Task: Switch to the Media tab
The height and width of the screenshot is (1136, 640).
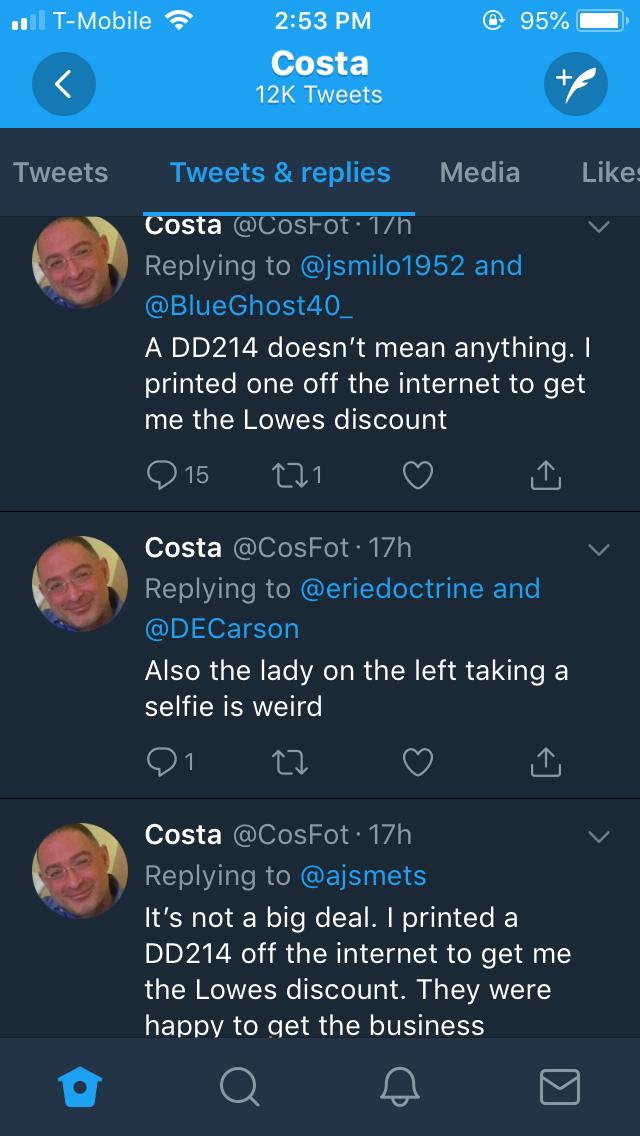Action: 480,172
